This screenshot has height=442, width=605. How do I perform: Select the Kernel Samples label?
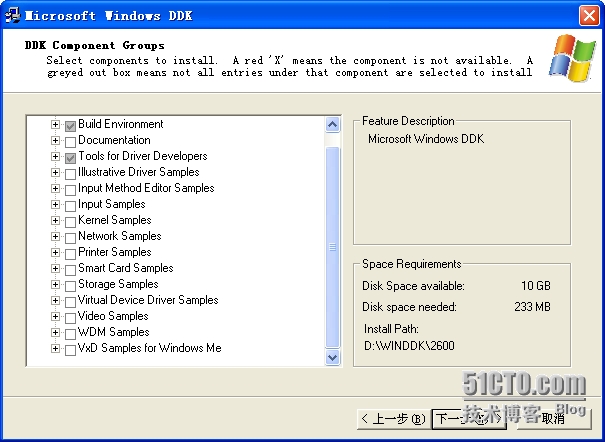[x=115, y=220]
